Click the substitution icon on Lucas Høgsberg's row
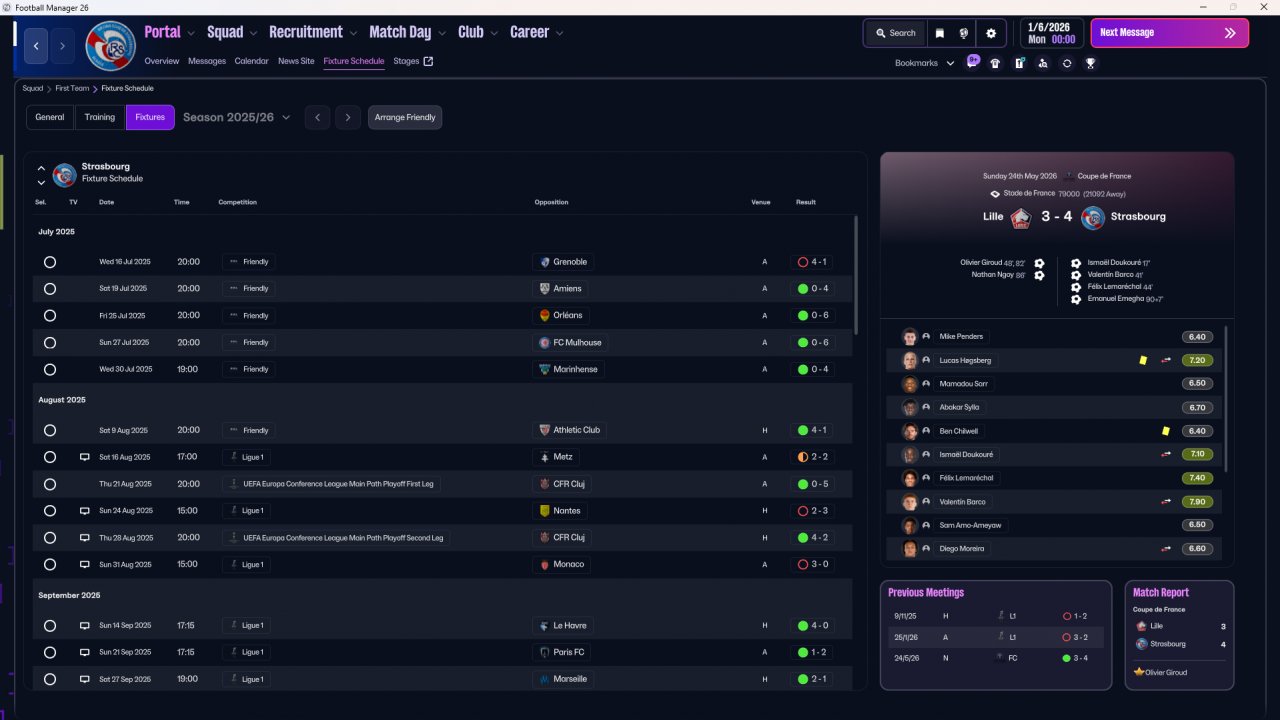This screenshot has height=720, width=1280. tap(1166, 360)
